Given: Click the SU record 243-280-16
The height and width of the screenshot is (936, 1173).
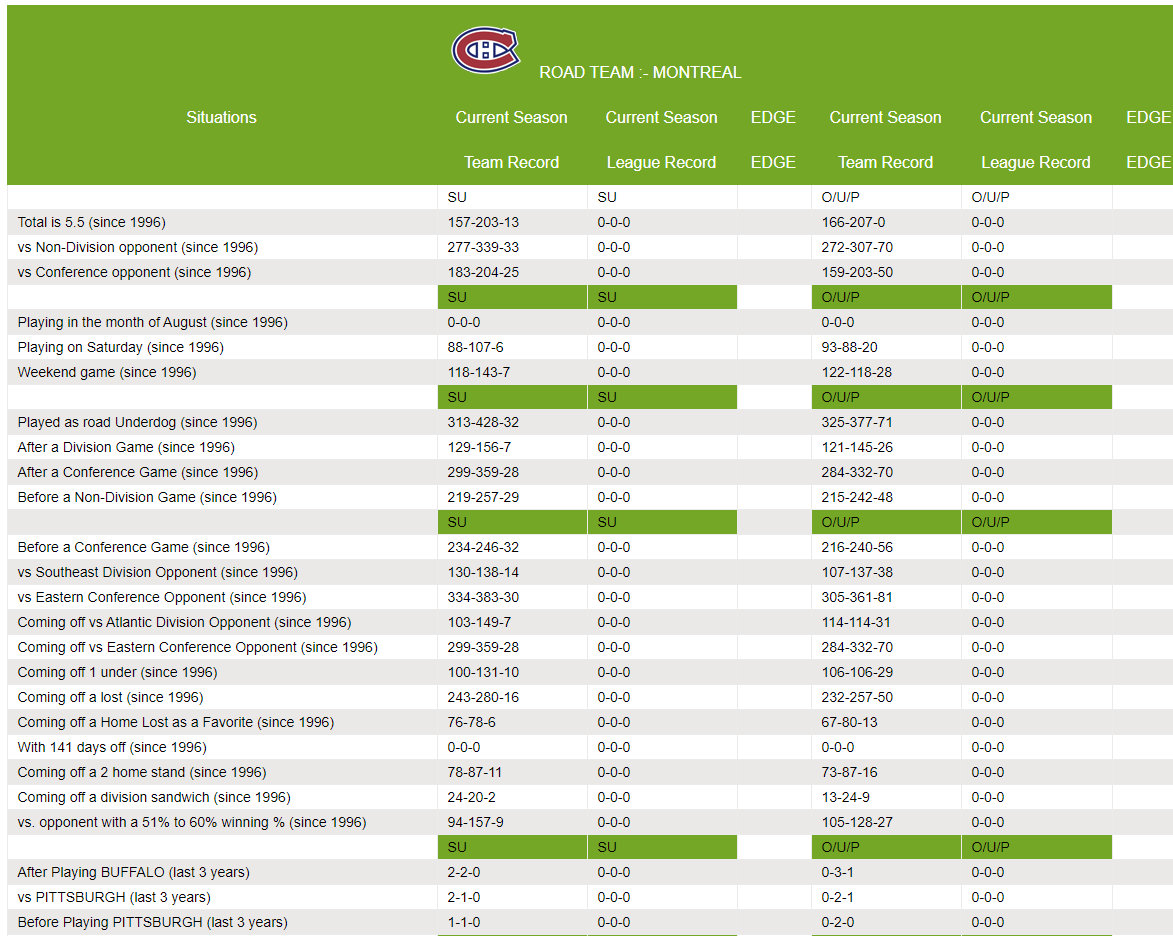Looking at the screenshot, I should point(483,697).
